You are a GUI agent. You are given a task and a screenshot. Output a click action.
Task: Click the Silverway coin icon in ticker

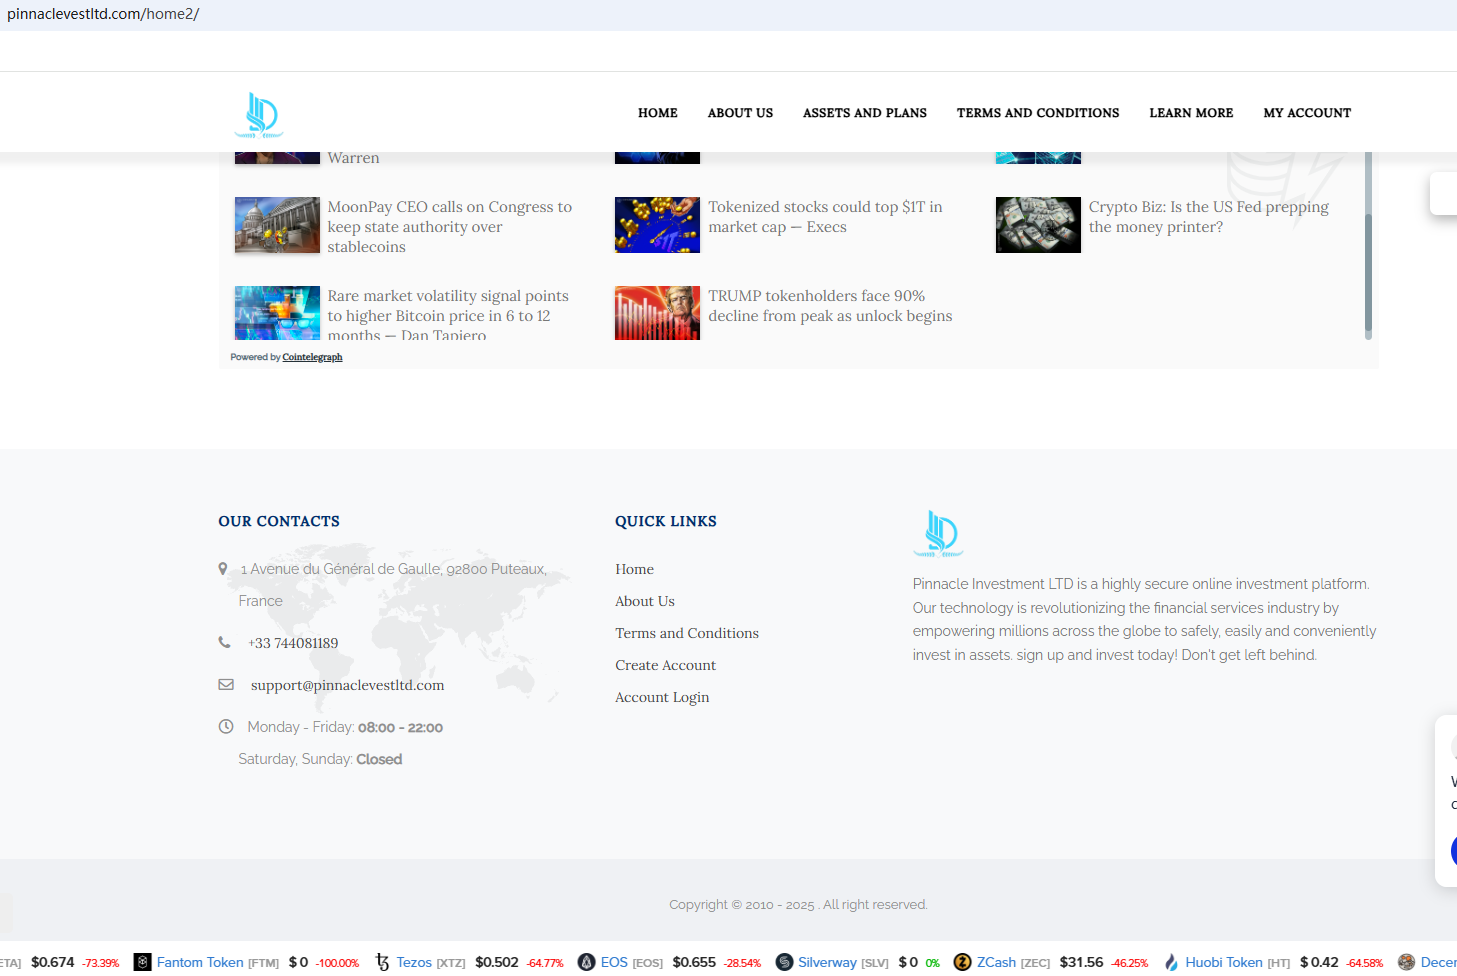click(x=785, y=962)
